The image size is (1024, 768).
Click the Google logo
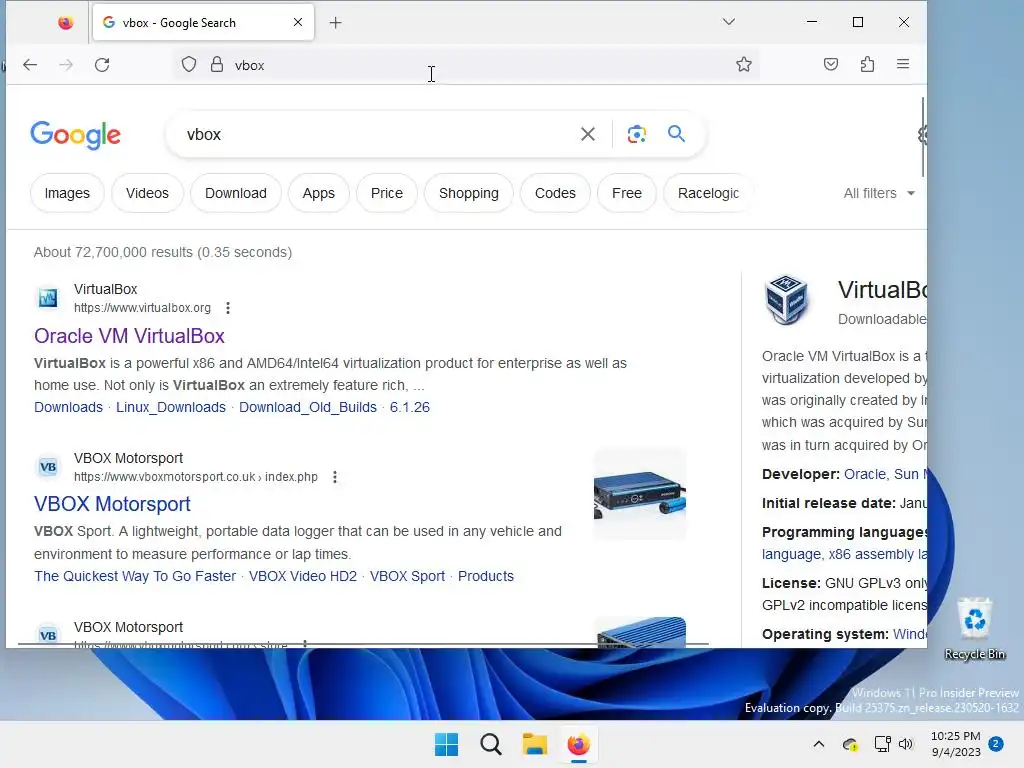click(75, 135)
